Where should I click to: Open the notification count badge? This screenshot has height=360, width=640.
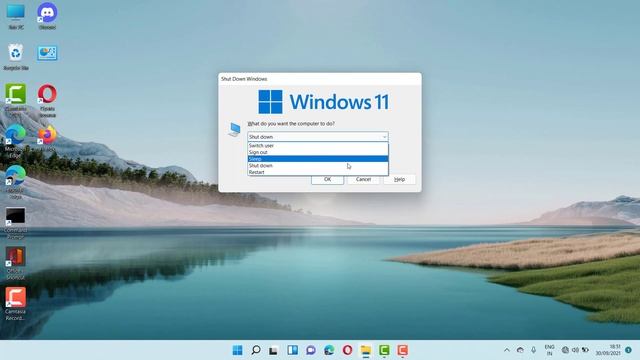pos(628,350)
